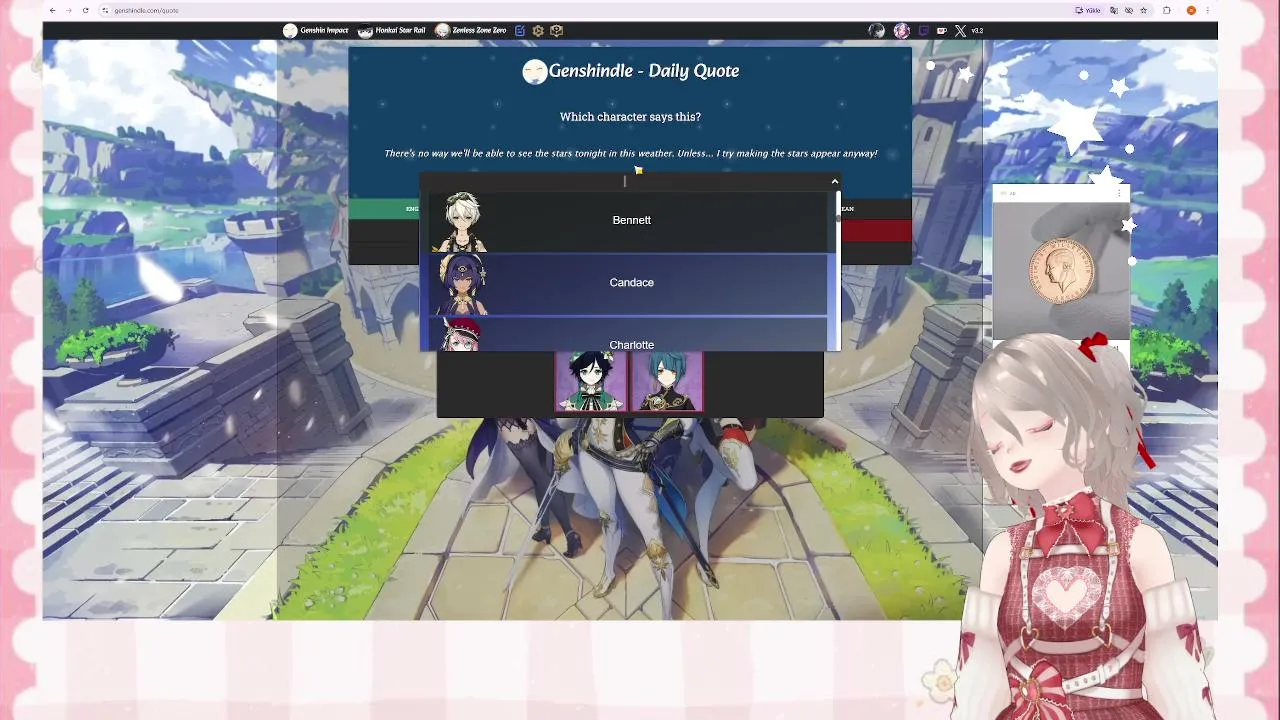Image resolution: width=1280 pixels, height=720 pixels.
Task: Click the grey round avatar icon in header
Action: pos(877,31)
